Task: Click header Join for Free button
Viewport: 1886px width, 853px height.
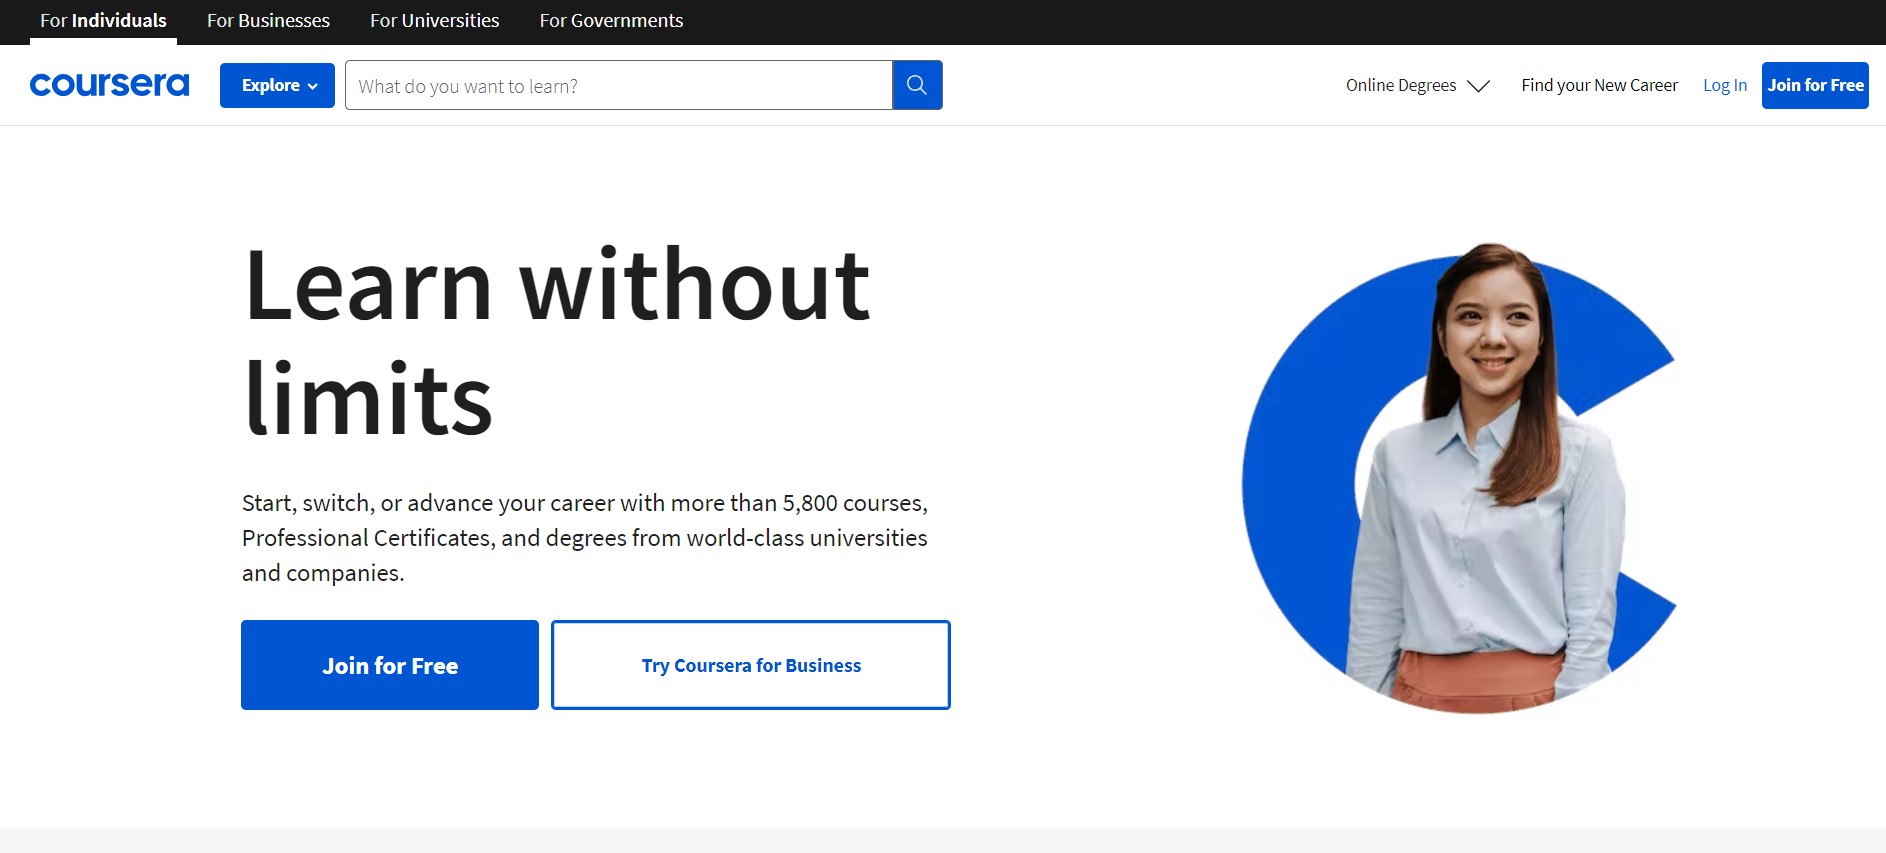Action: point(1815,85)
